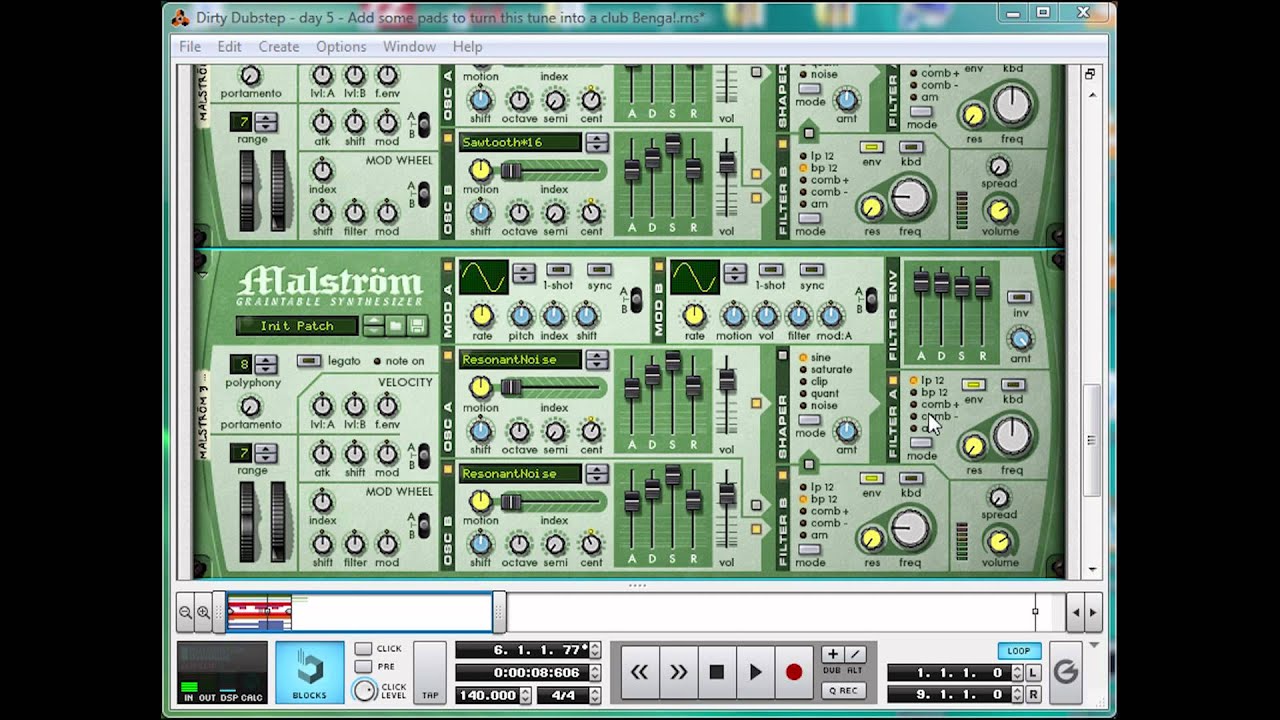Toggle the Mod B on/off LED button
The width and height of the screenshot is (1280, 720).
[x=658, y=265]
